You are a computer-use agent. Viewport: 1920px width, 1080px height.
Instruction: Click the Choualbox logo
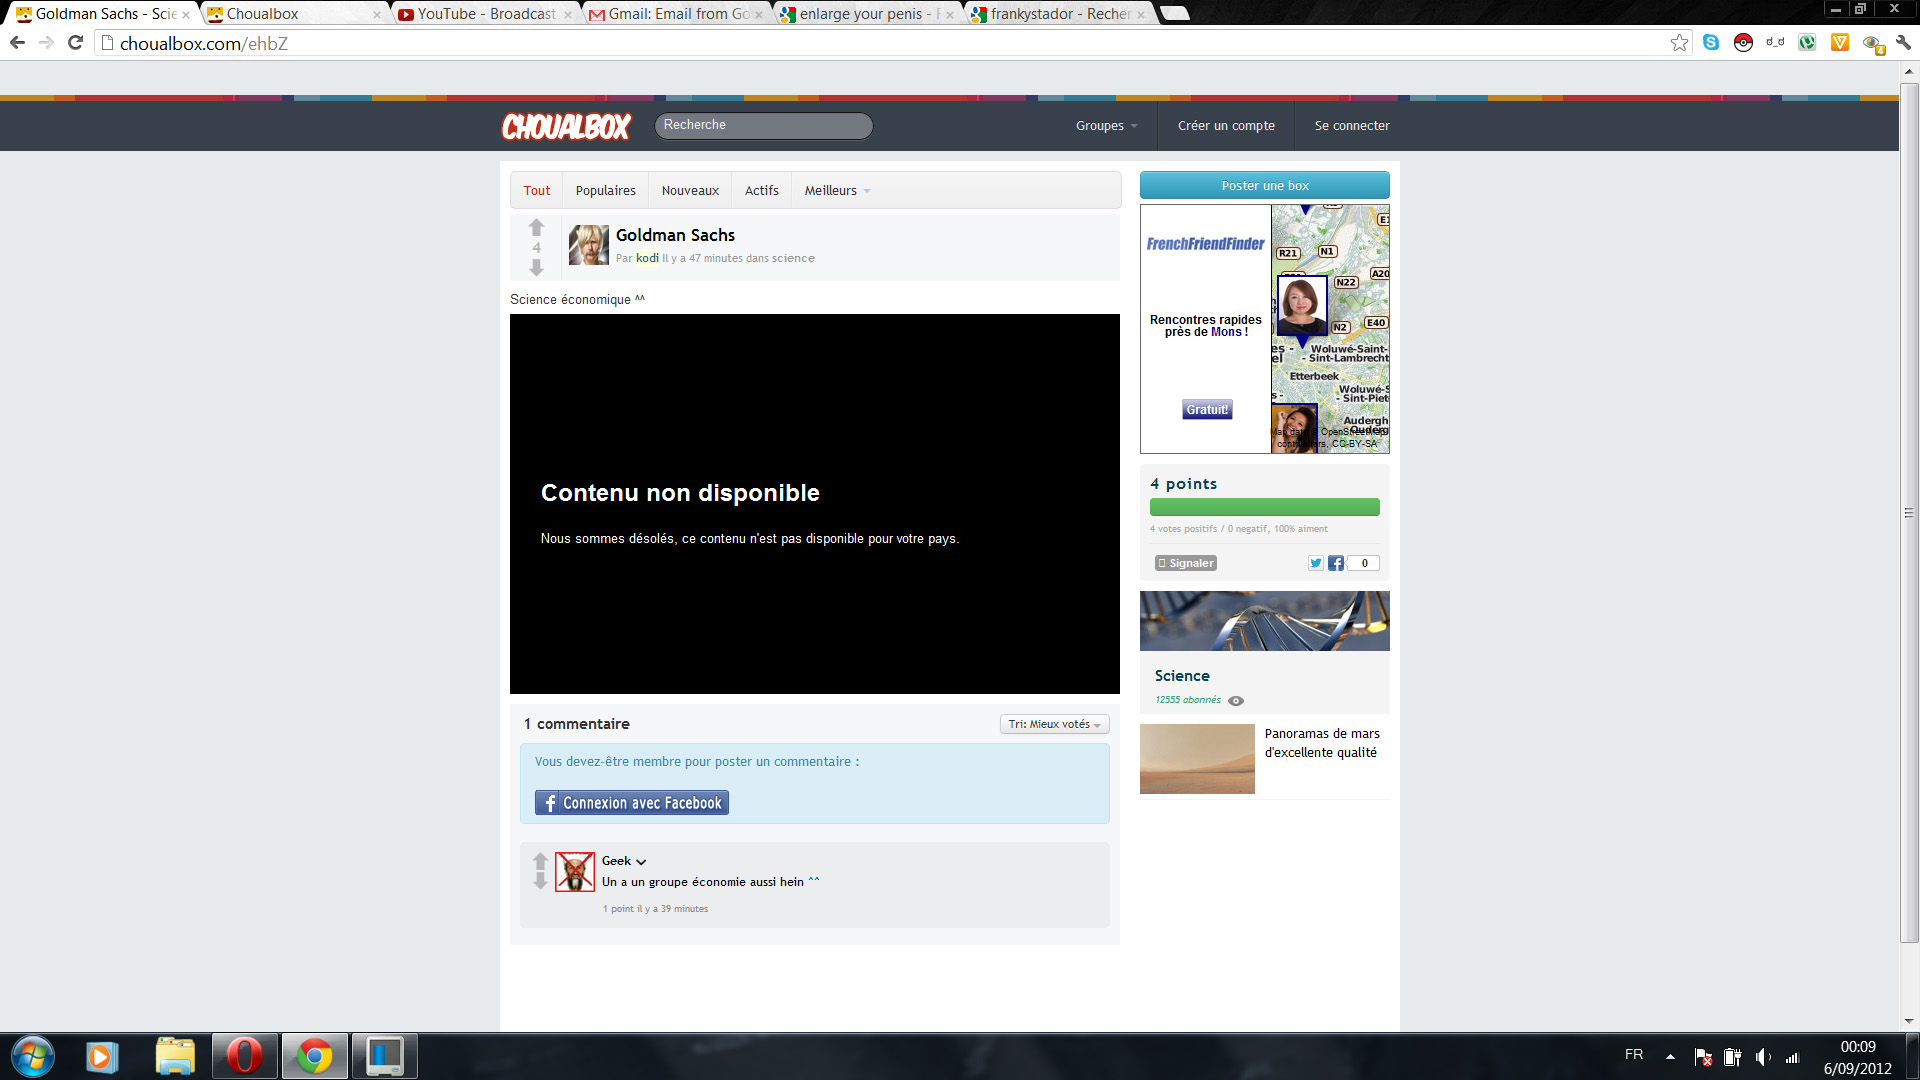[566, 126]
